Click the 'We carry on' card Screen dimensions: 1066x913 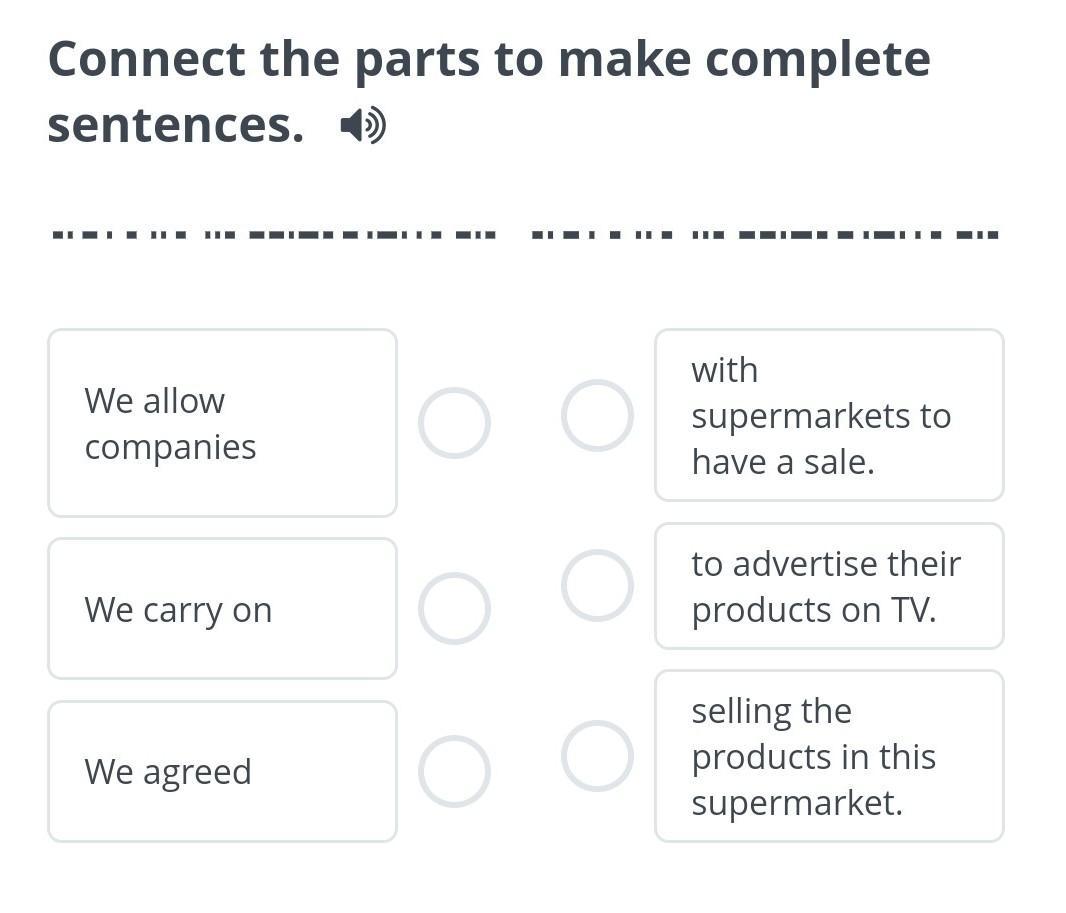[x=222, y=608]
